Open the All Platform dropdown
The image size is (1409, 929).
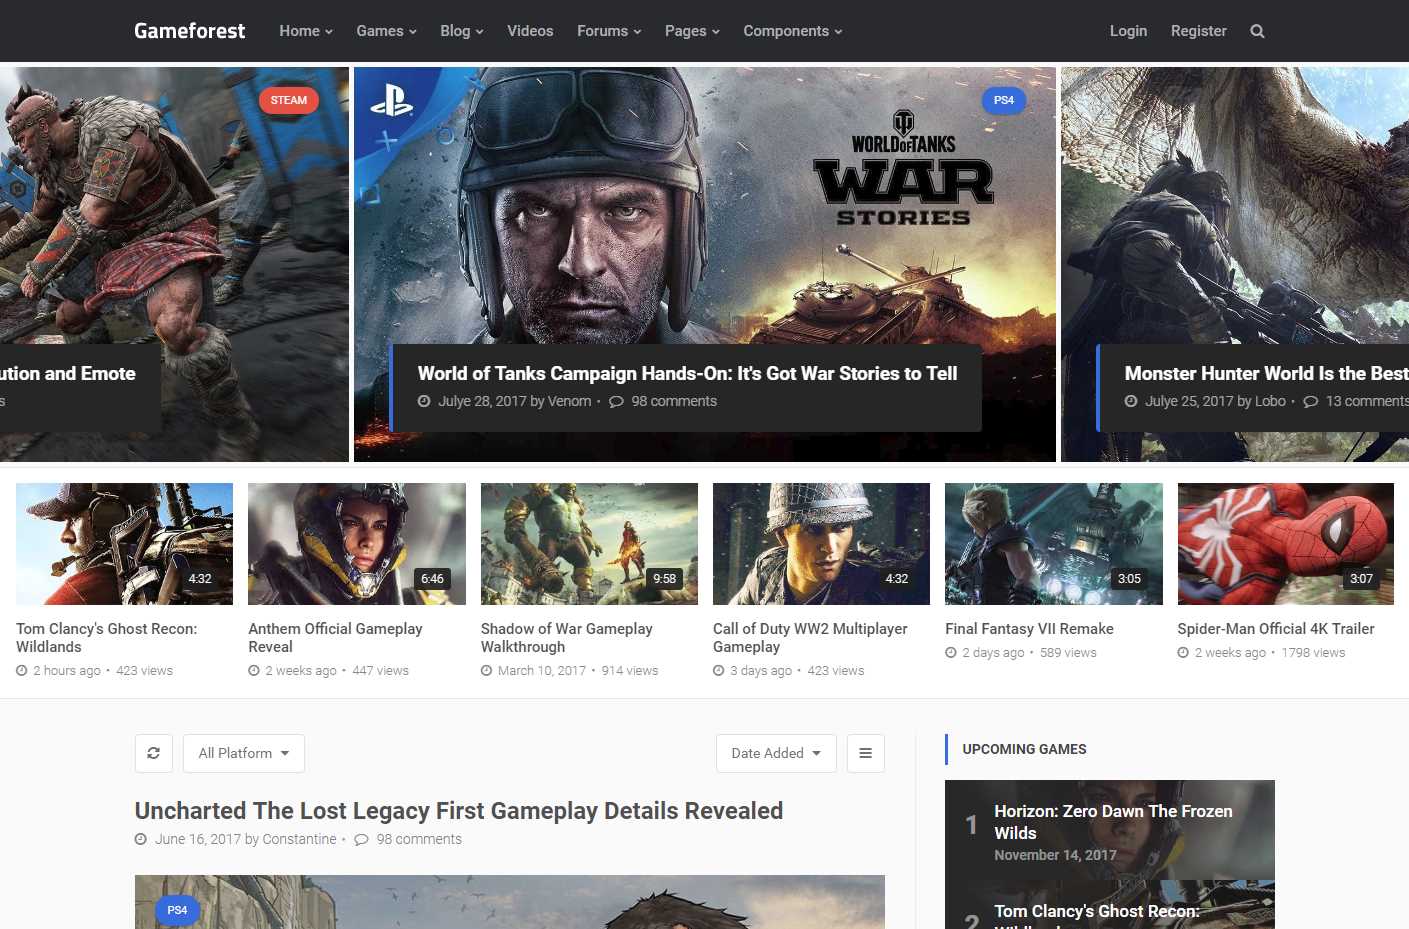click(x=243, y=753)
